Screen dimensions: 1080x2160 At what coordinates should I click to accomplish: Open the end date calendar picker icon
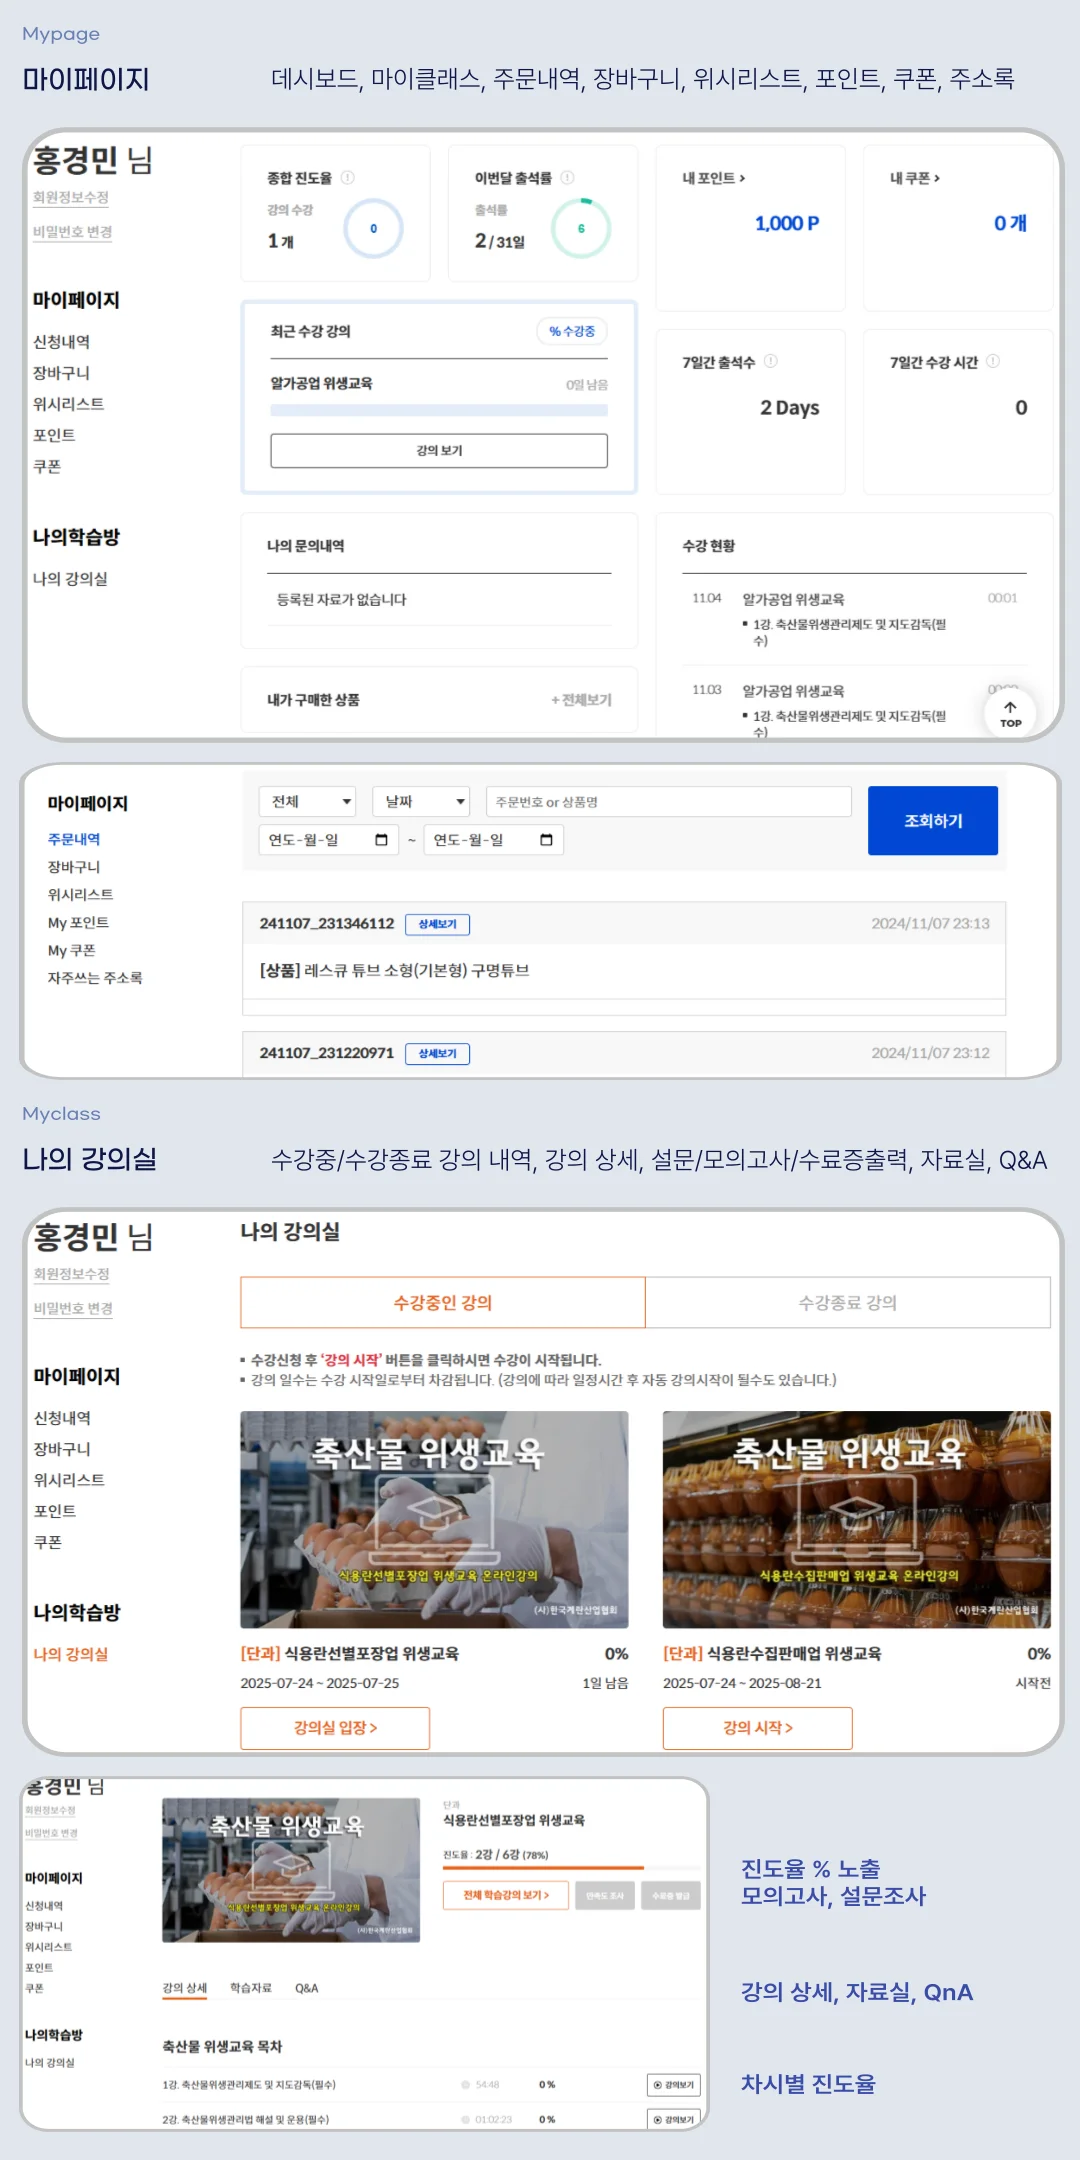tap(546, 840)
